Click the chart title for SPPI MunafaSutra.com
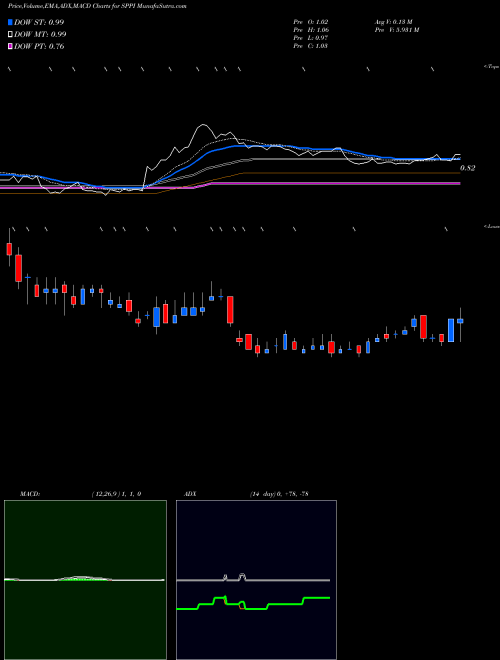 [97, 6]
